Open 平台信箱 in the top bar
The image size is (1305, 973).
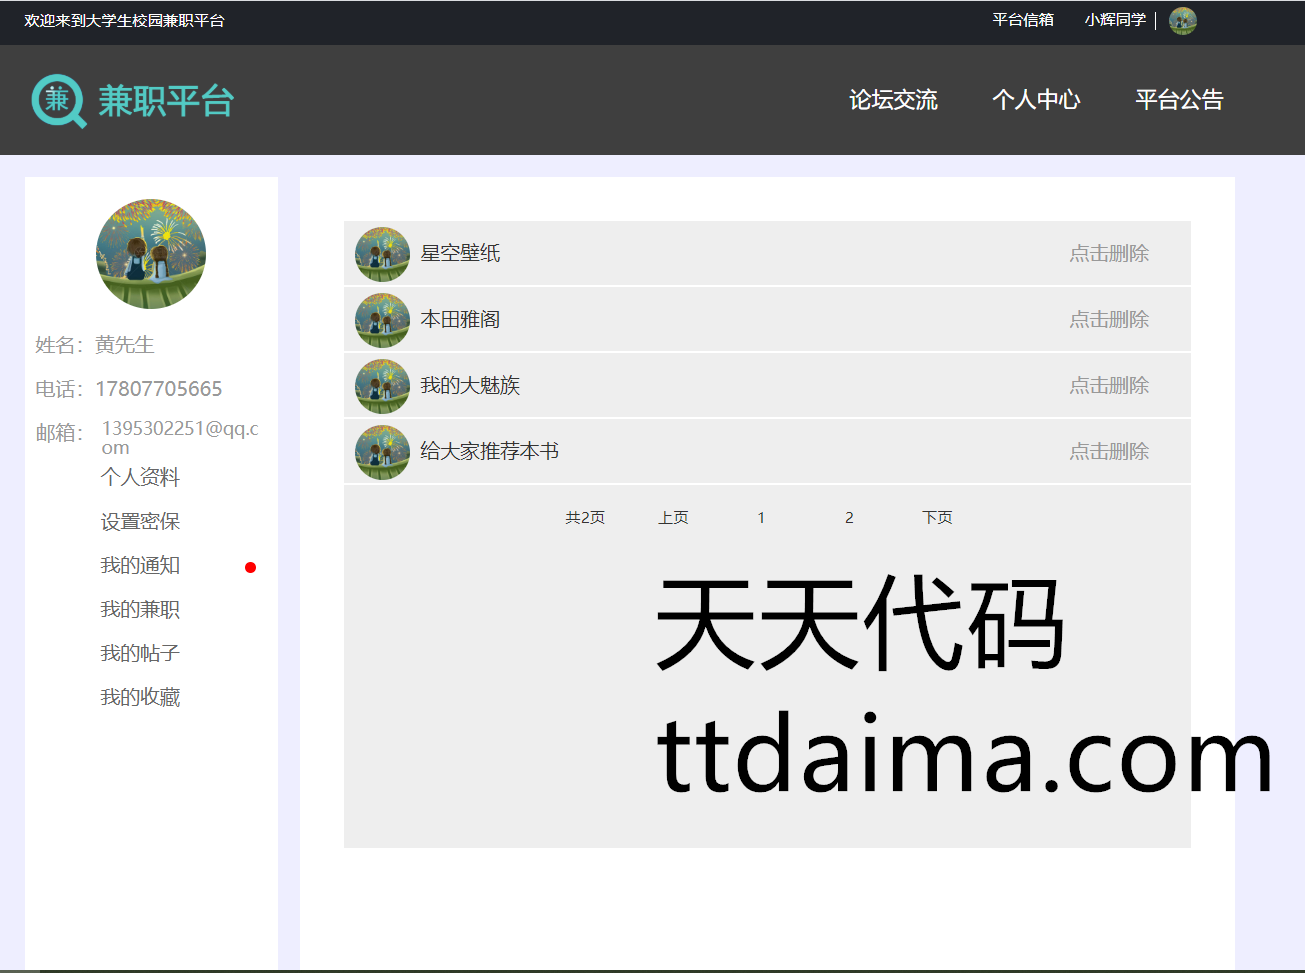pos(1022,20)
